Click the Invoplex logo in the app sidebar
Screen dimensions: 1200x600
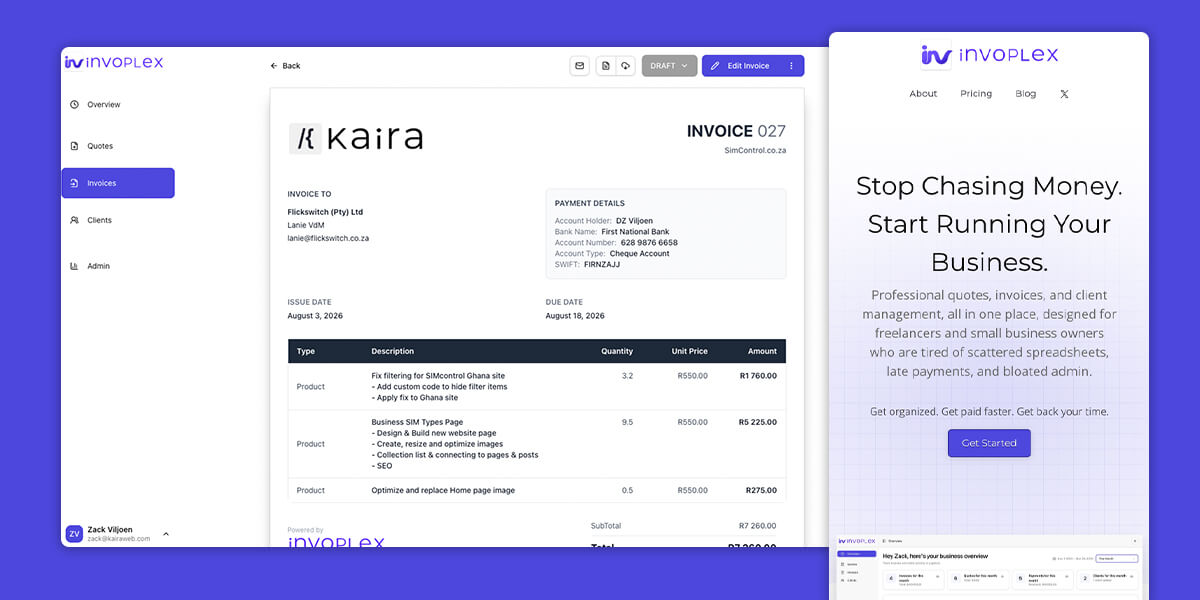[x=114, y=62]
